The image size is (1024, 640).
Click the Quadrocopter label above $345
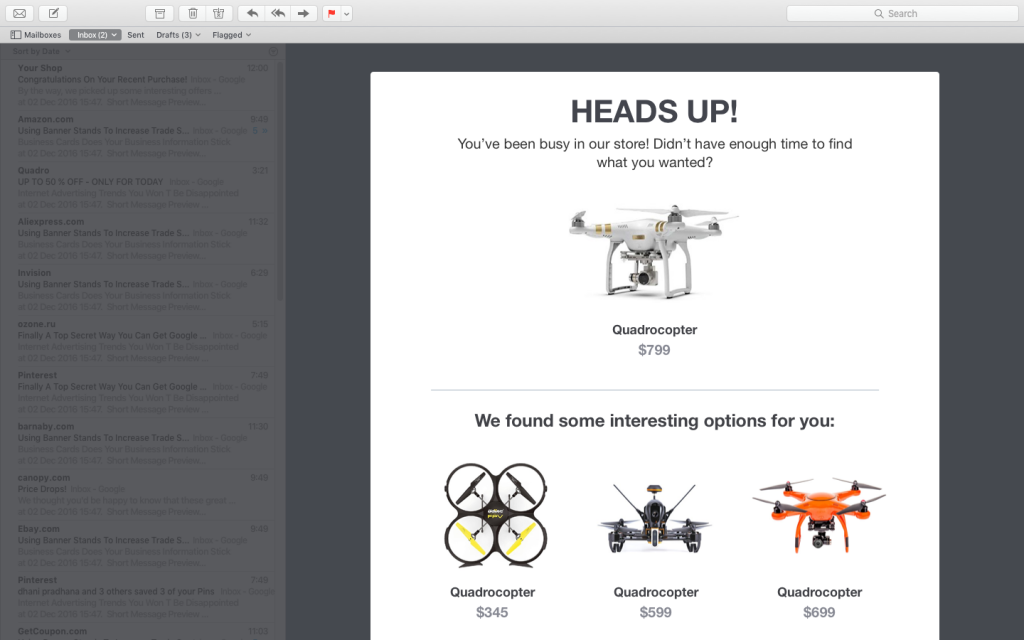492,592
